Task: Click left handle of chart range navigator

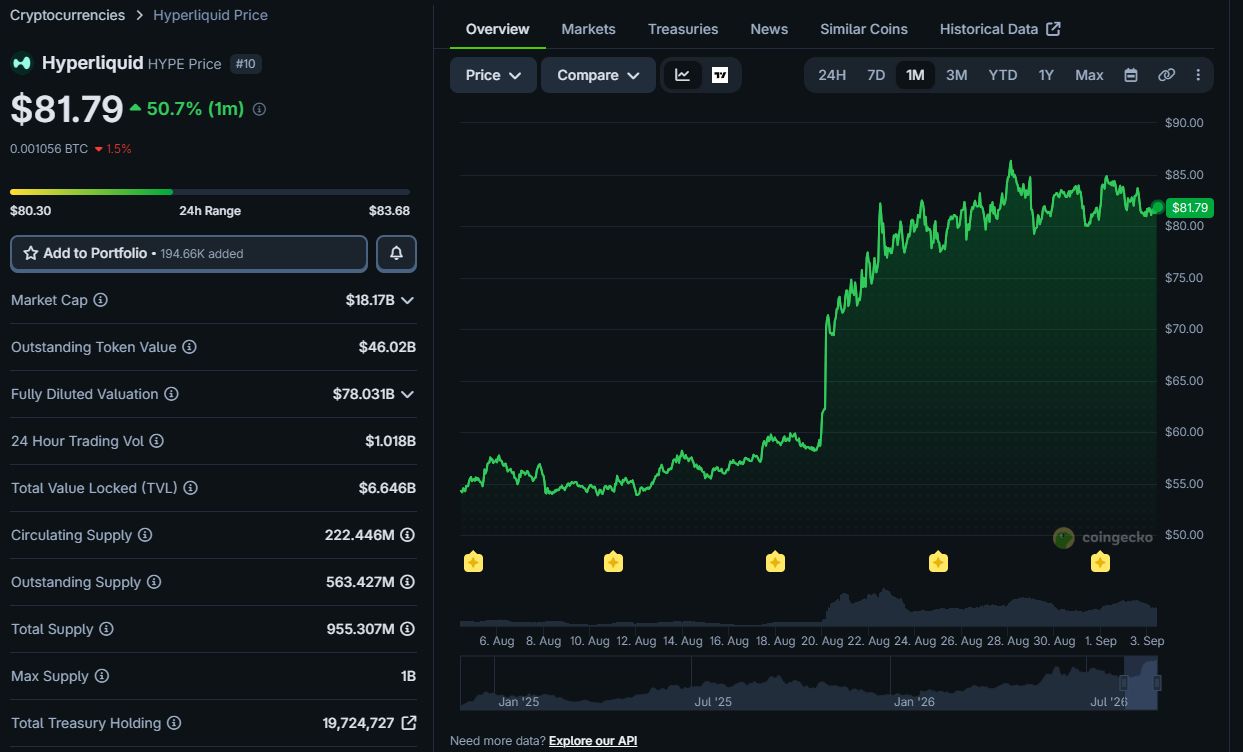Action: (1124, 683)
